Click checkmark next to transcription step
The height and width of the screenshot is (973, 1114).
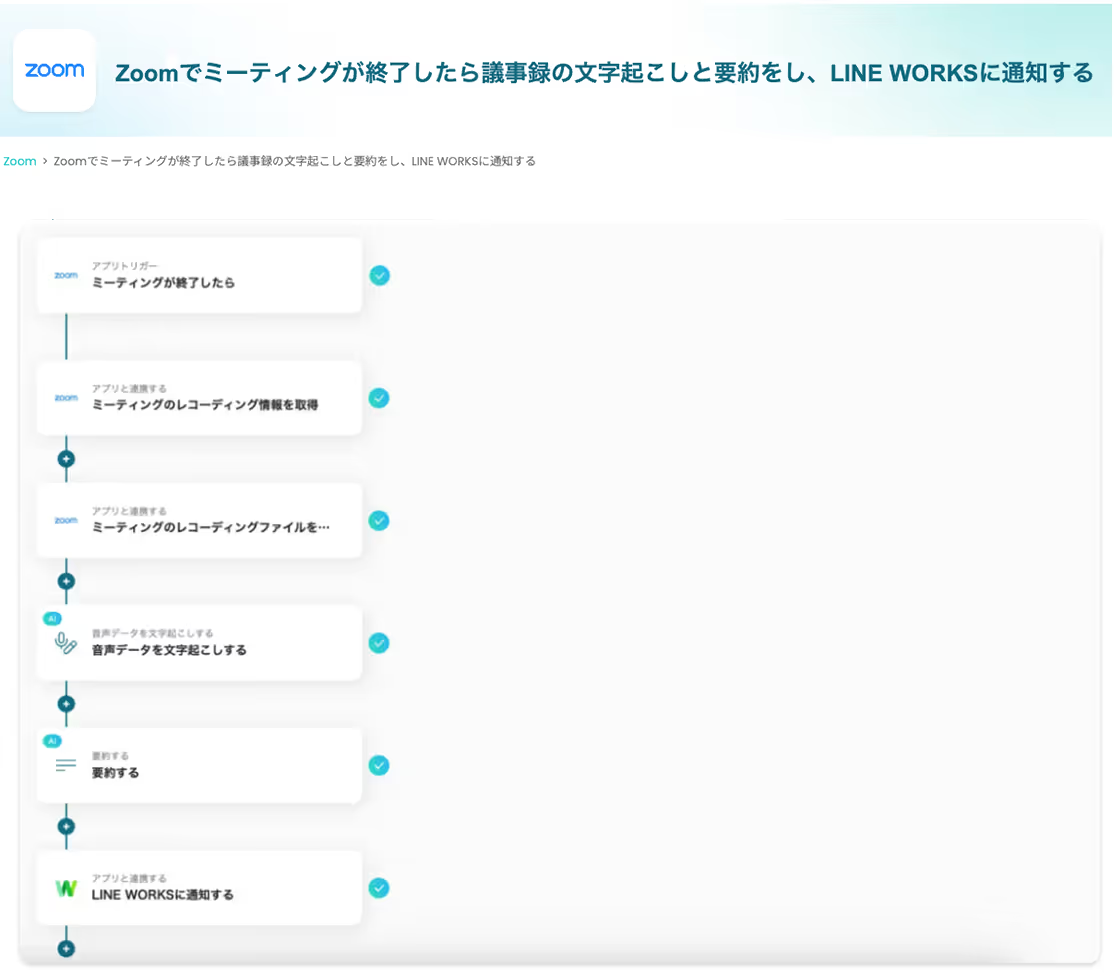[x=379, y=643]
